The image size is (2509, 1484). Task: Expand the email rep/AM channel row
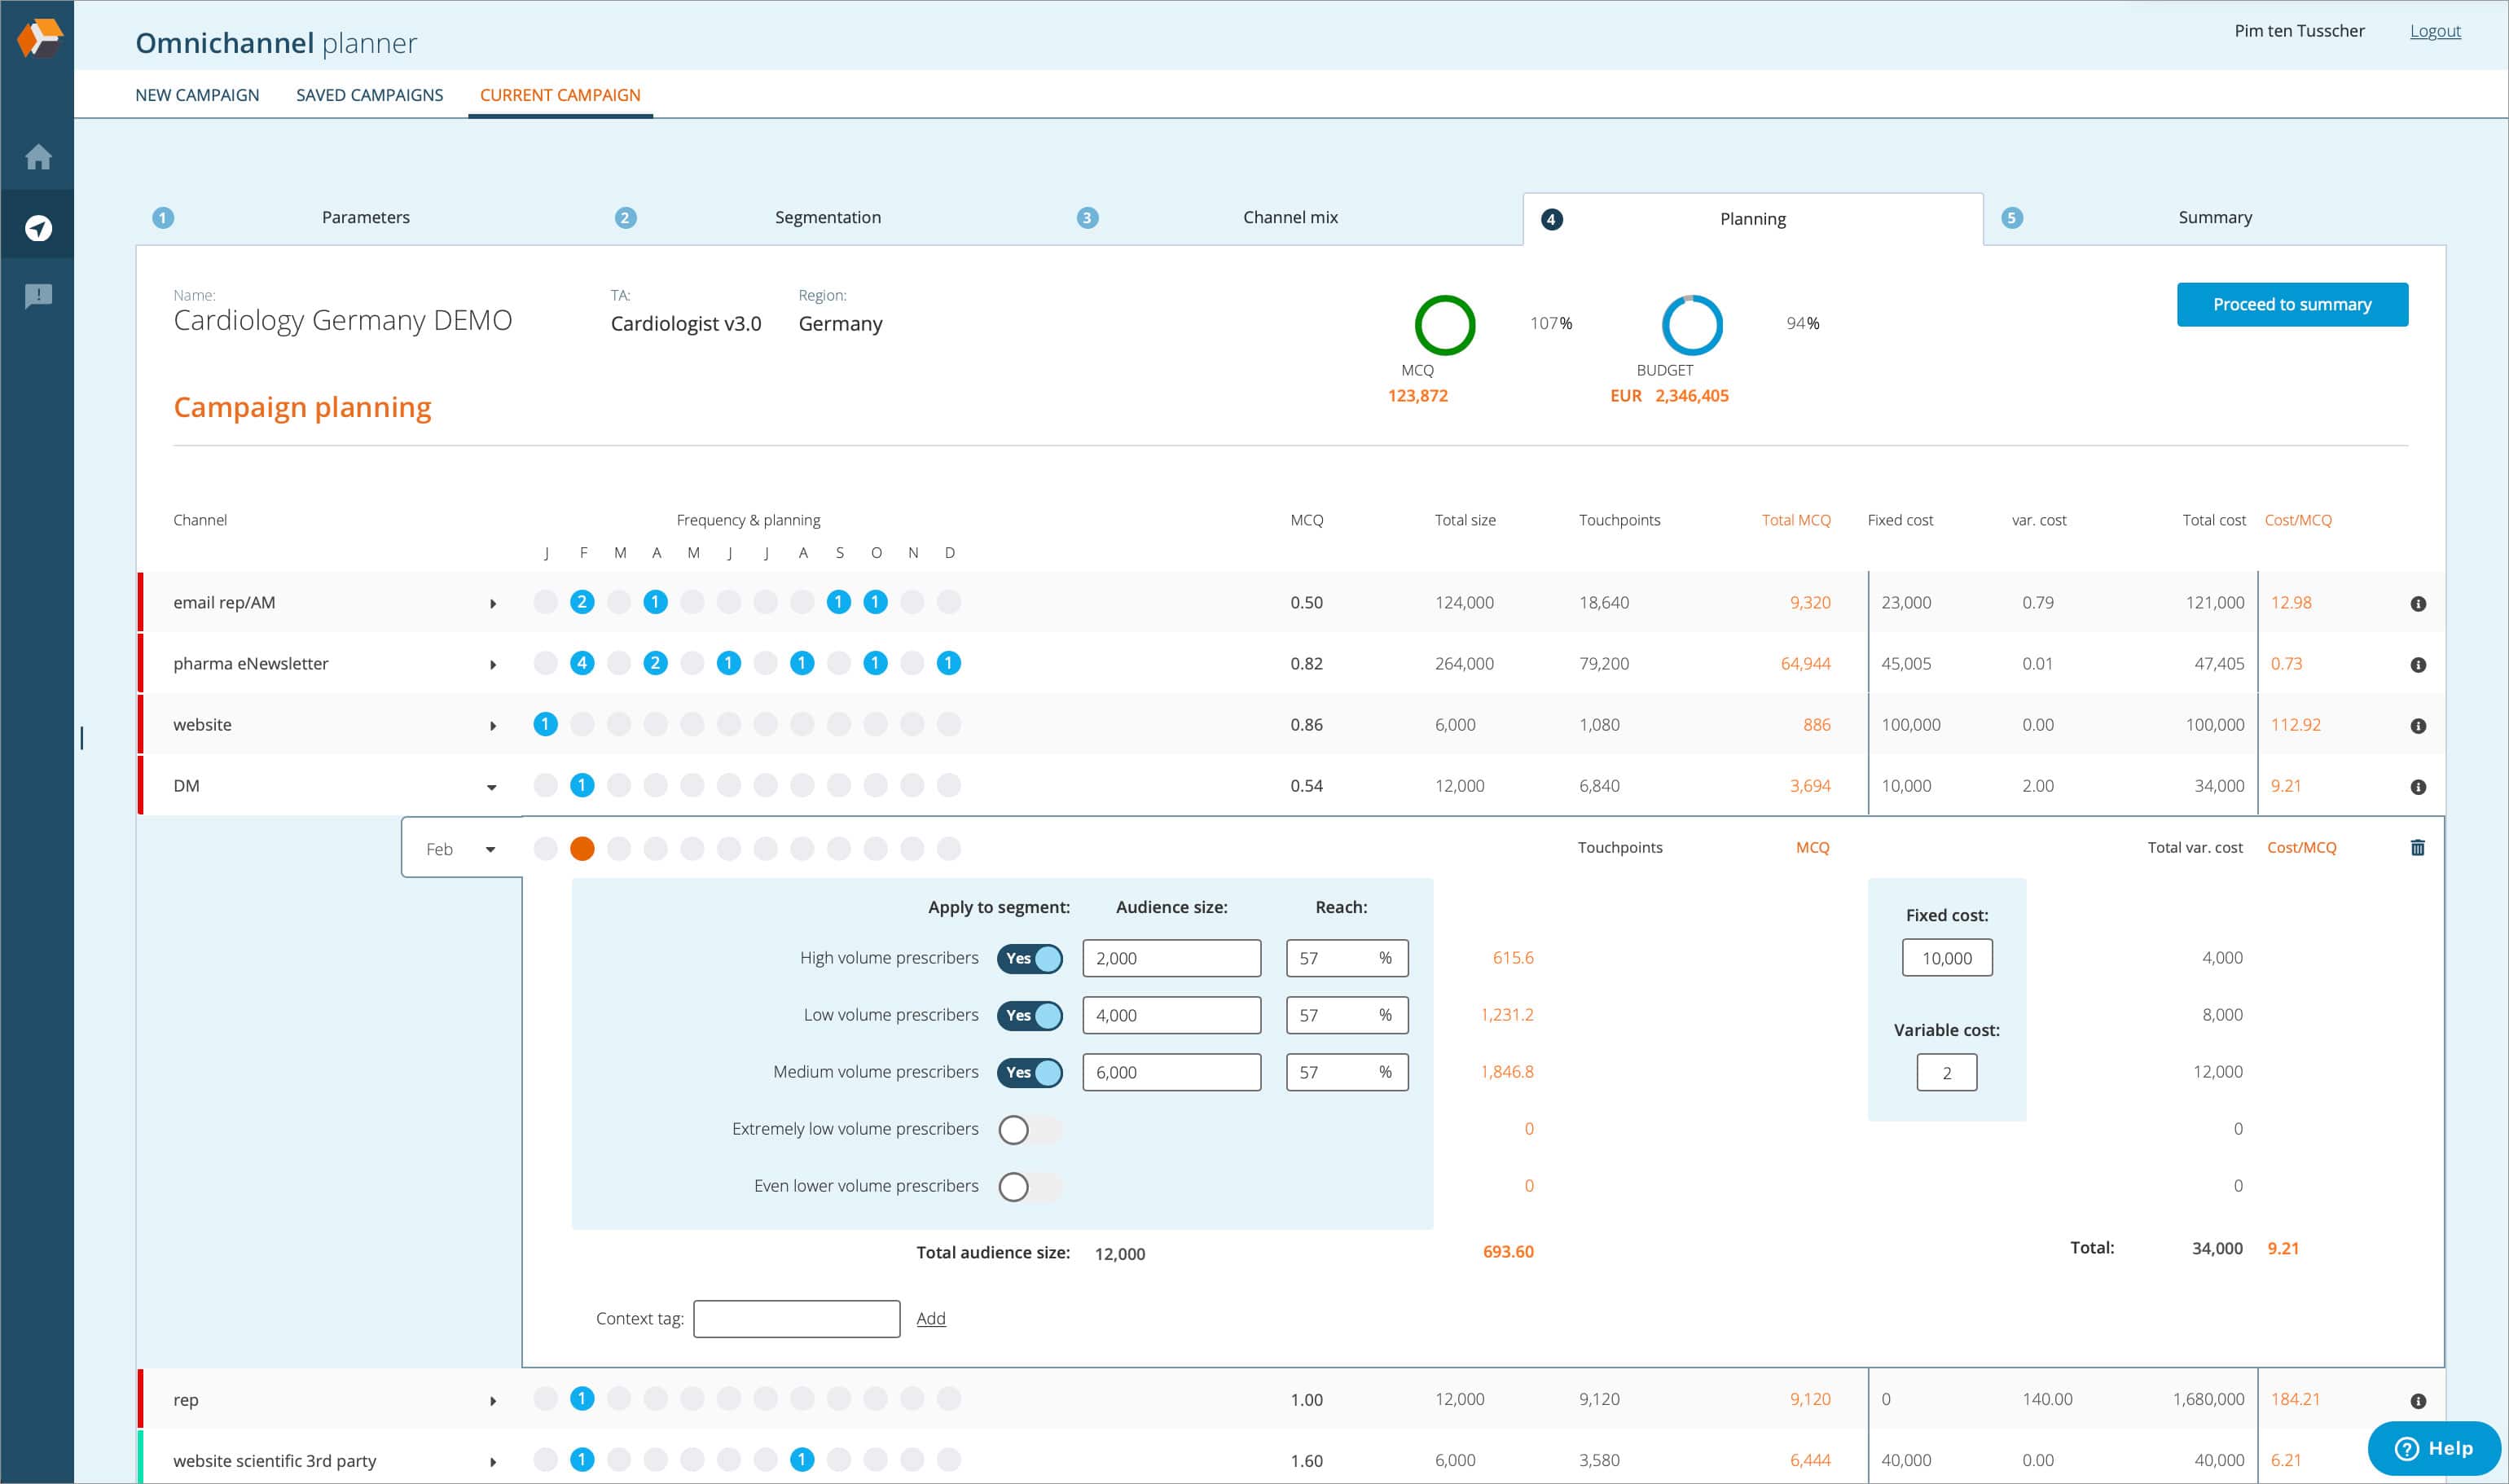click(492, 604)
